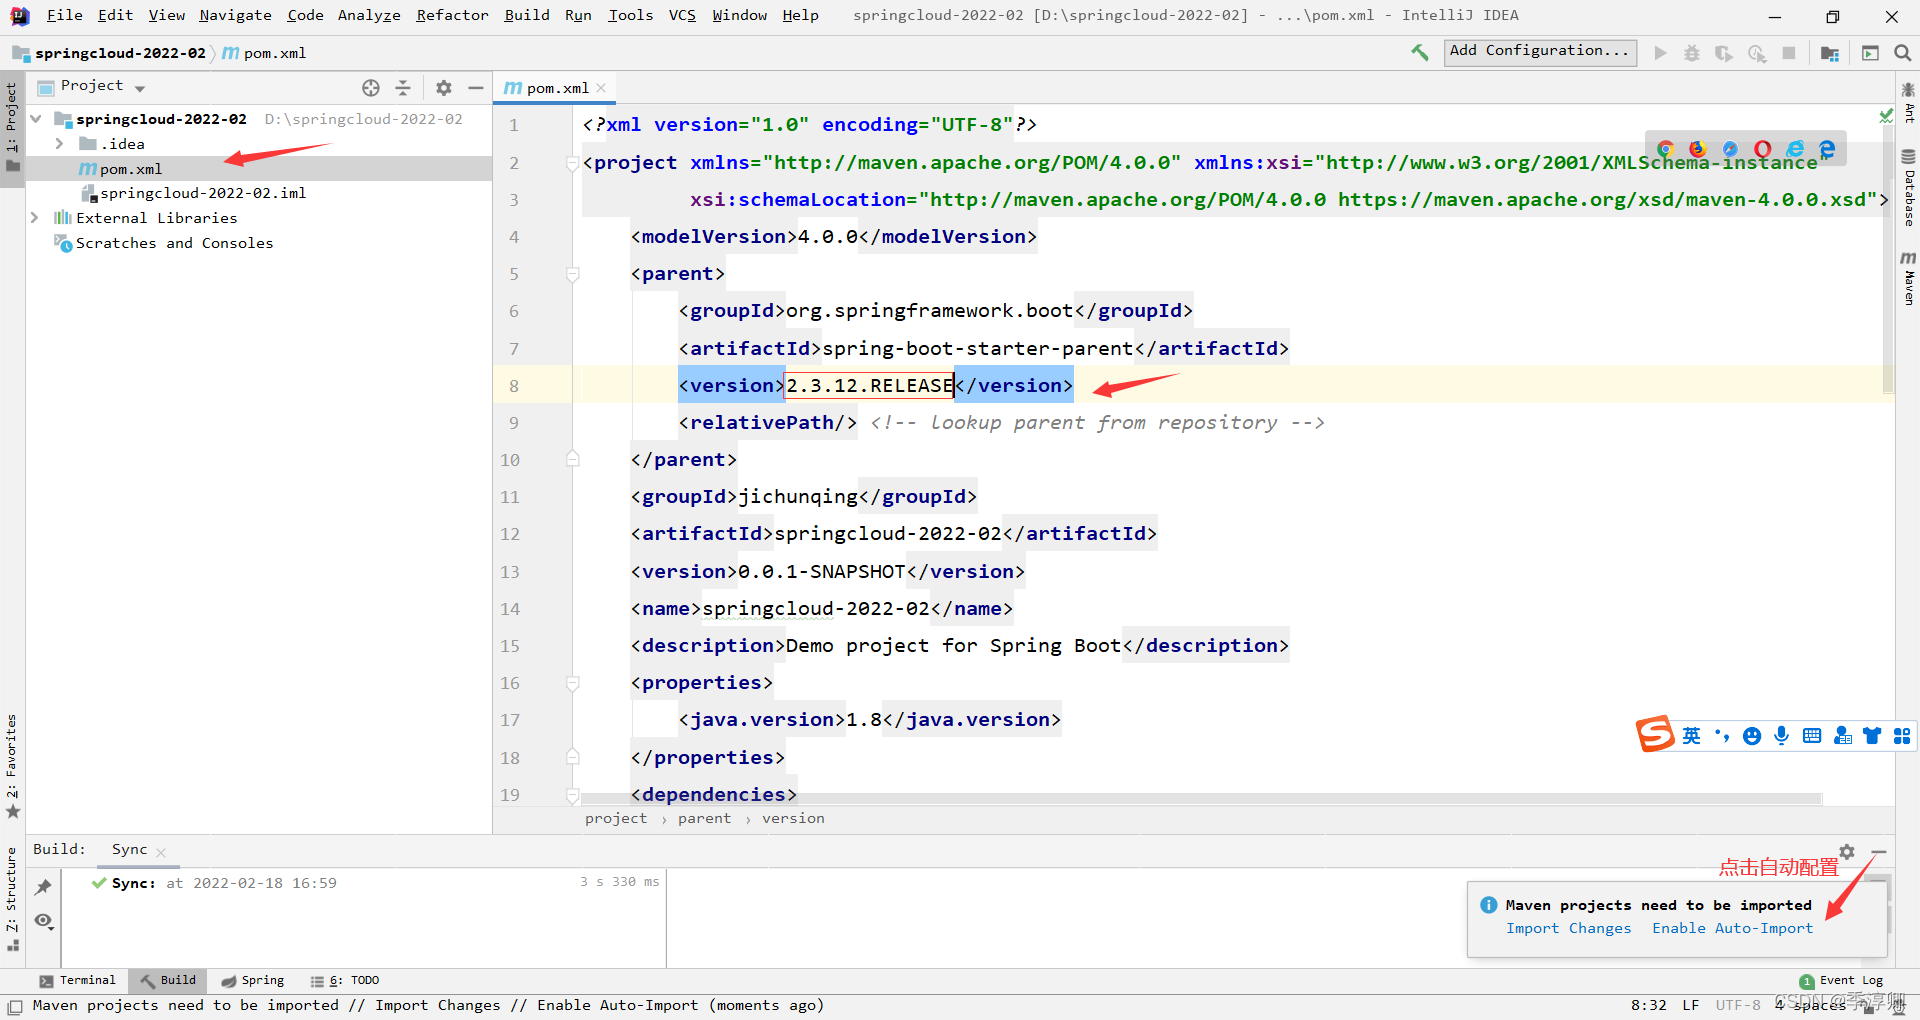Click the Import Changes link
The height and width of the screenshot is (1020, 1920).
pos(1568,929)
